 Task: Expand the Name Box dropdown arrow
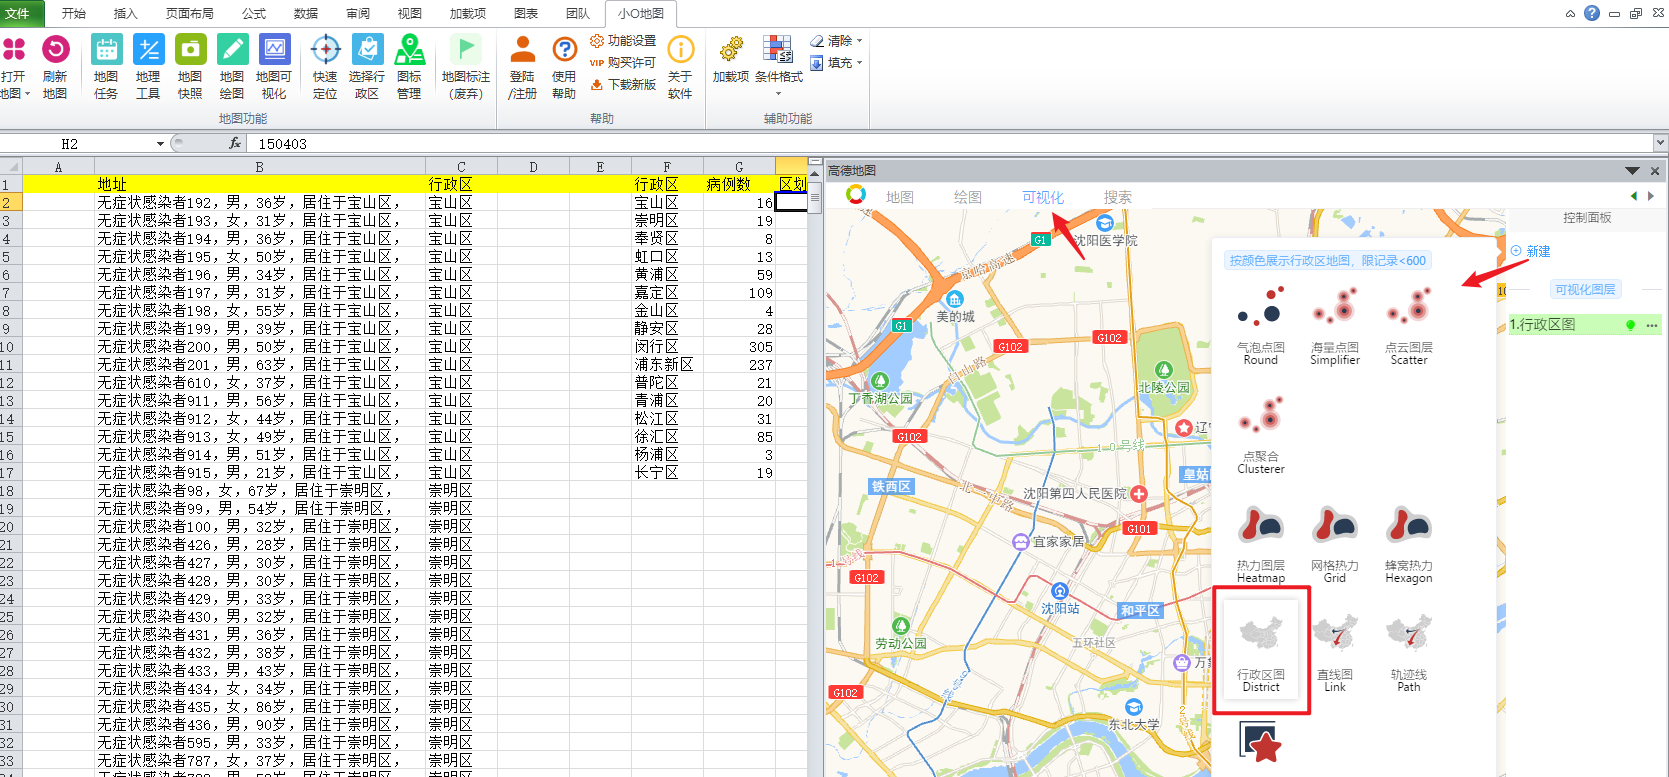click(x=160, y=144)
